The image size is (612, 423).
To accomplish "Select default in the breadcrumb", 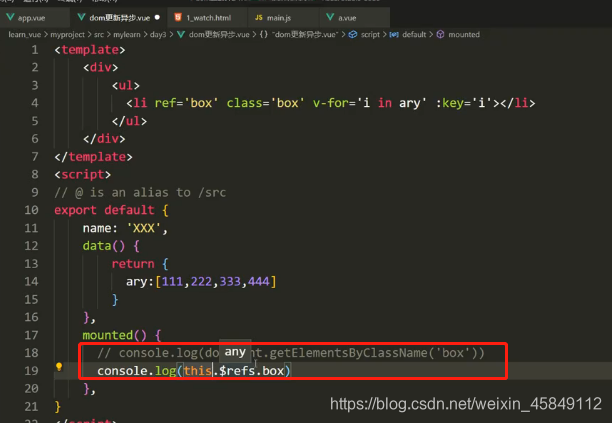I will point(414,35).
